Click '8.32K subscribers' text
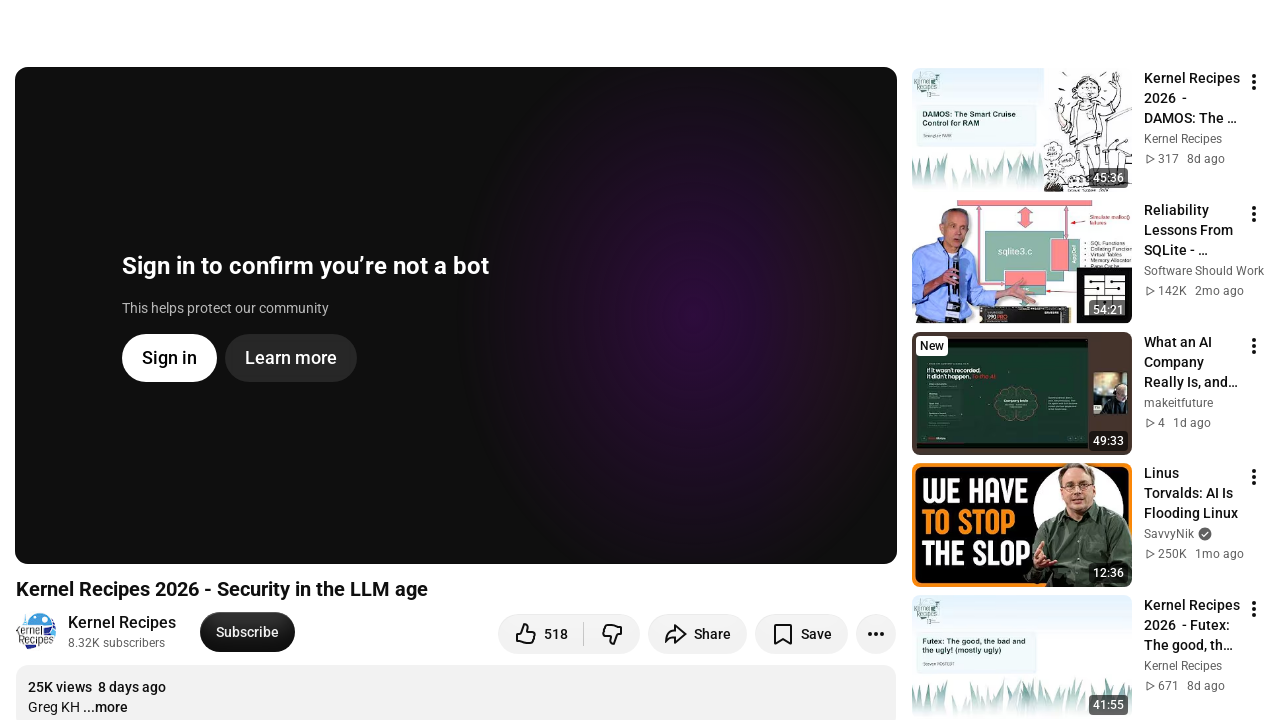The image size is (1280, 720). pyautogui.click(x=116, y=643)
